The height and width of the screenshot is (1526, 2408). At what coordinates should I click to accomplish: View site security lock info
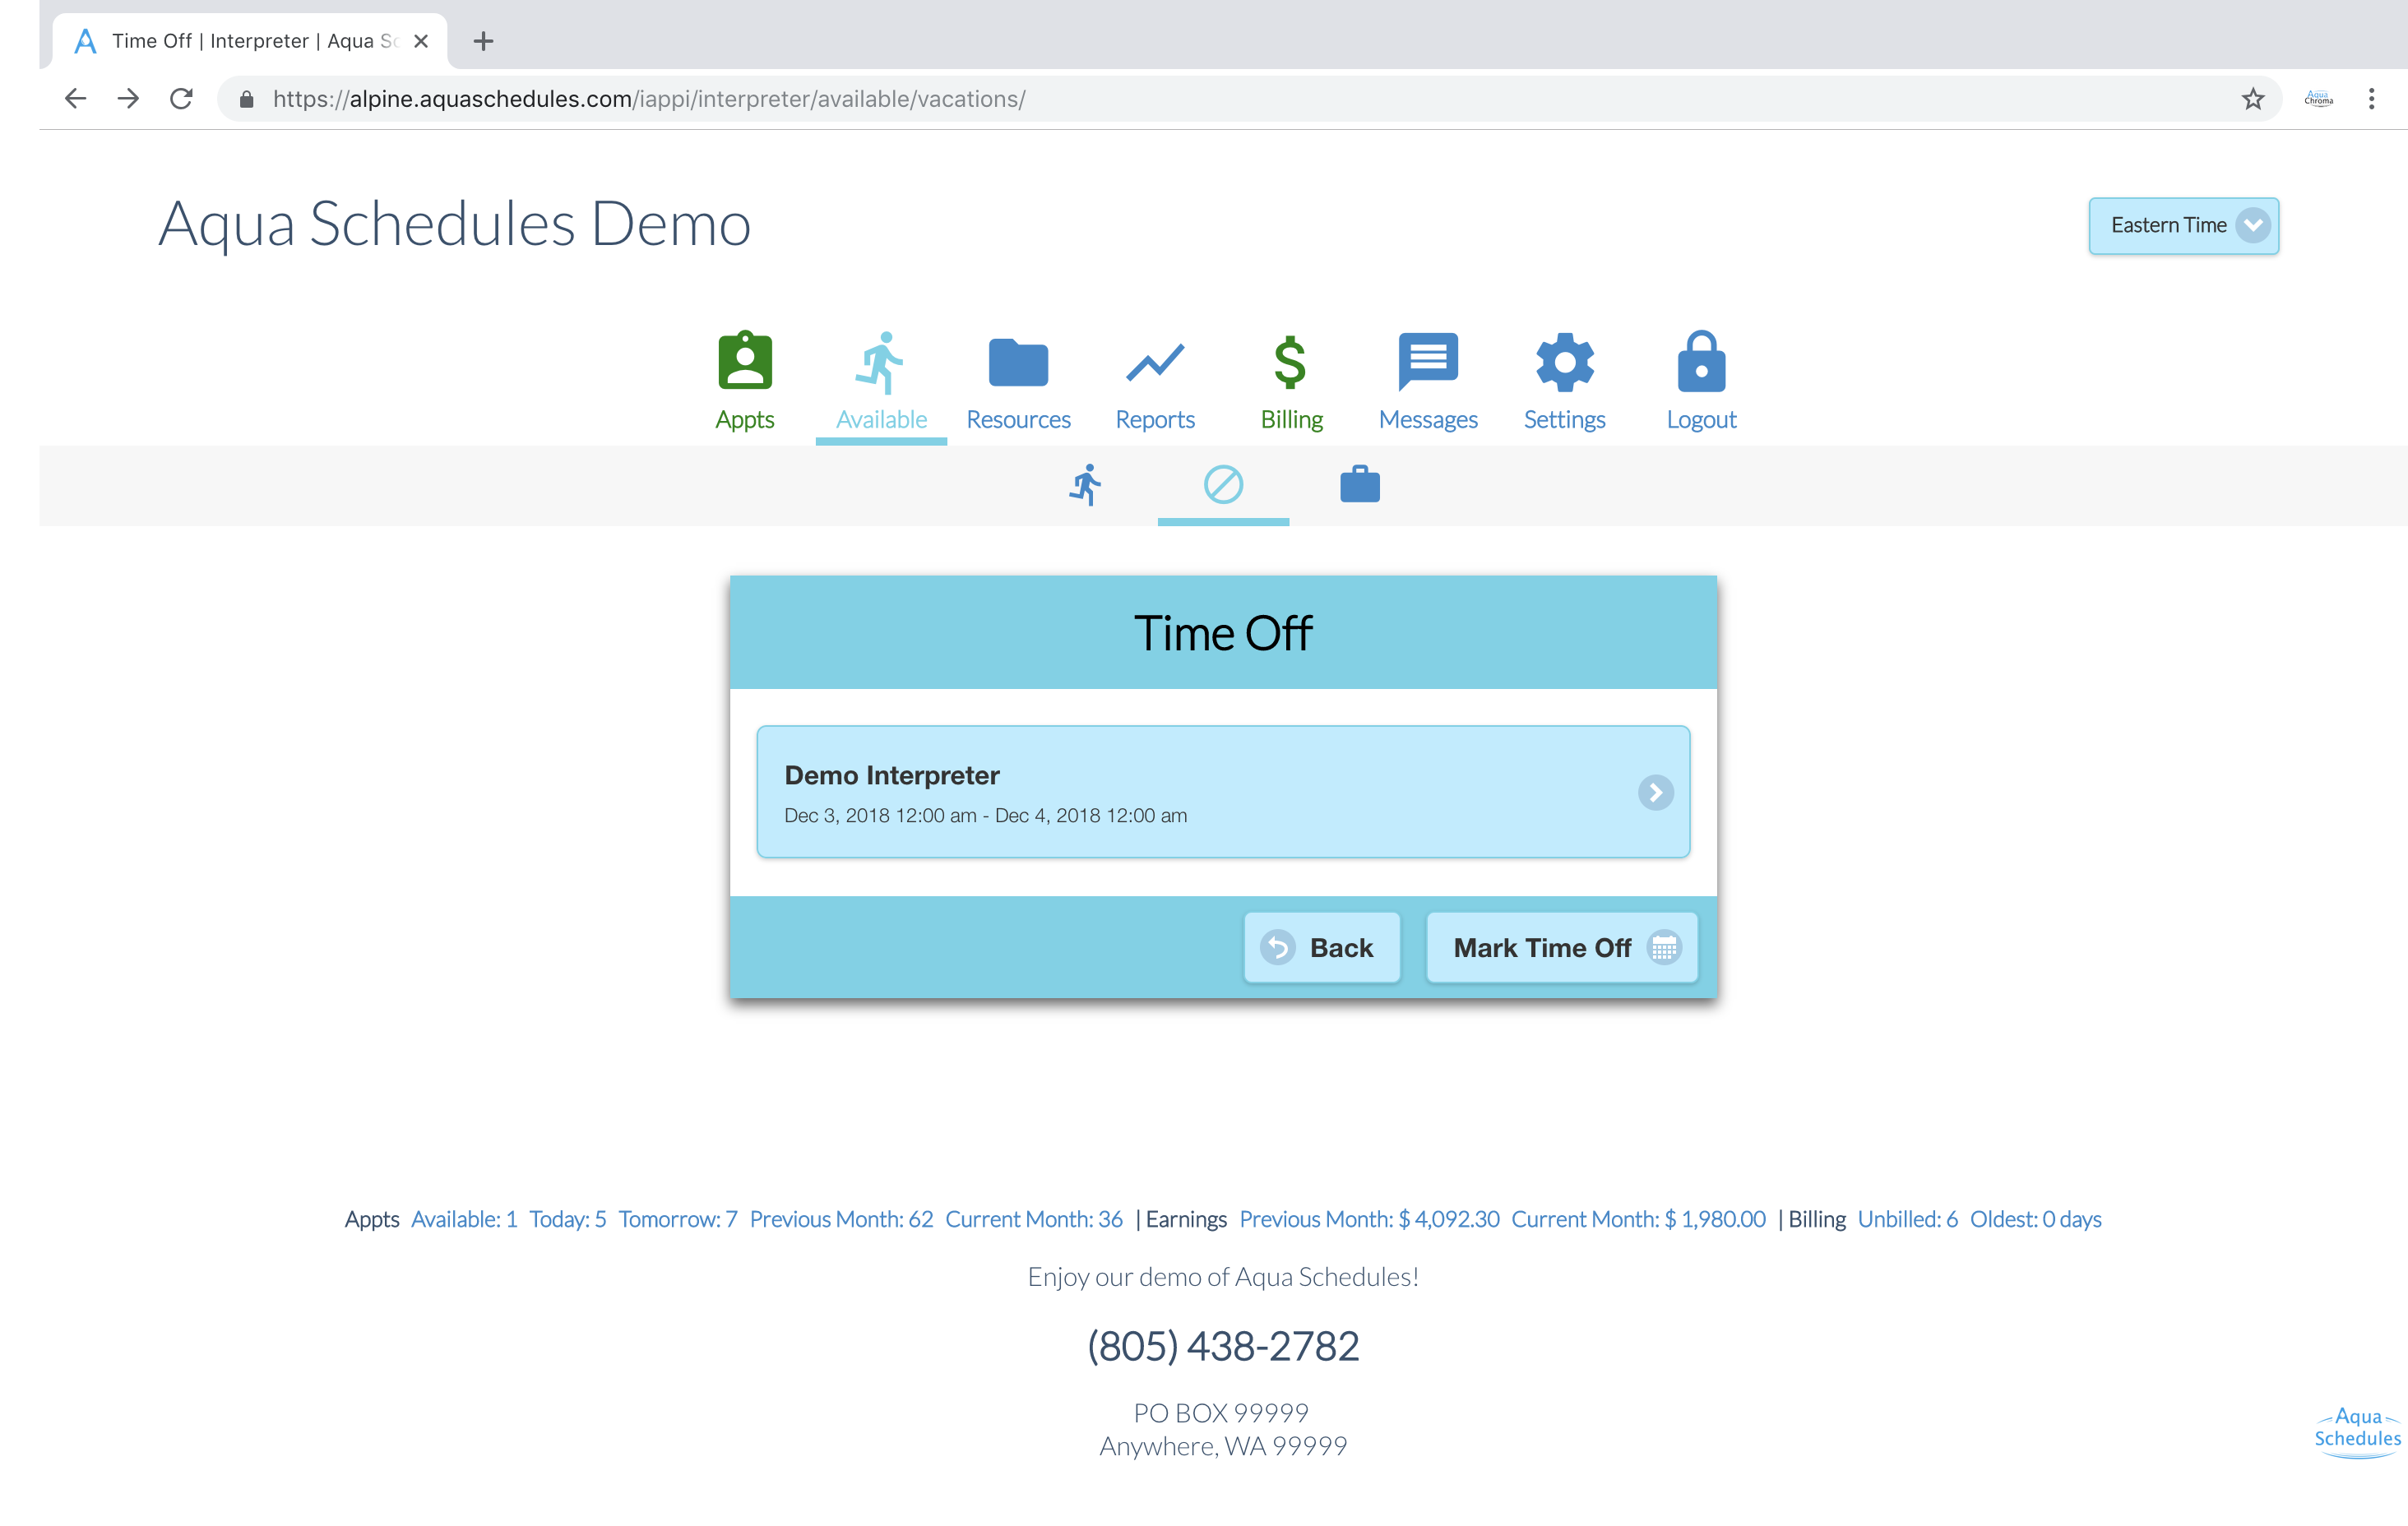246,99
